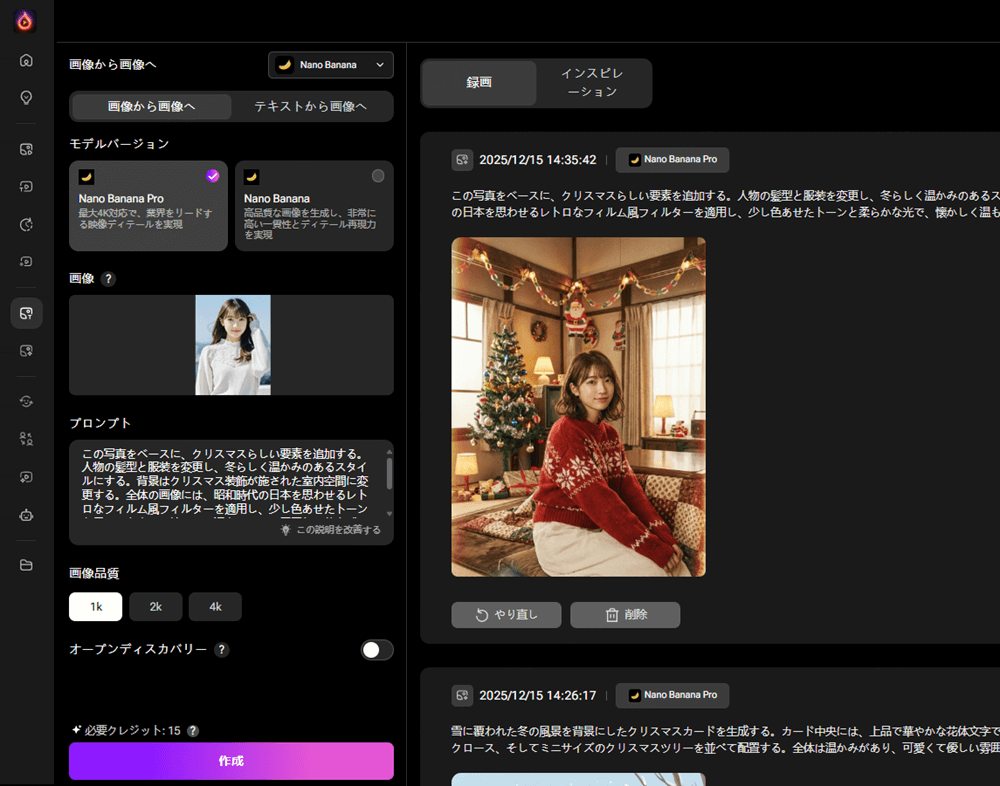Click the help icon next to 画像 label
This screenshot has height=786, width=1000.
click(108, 279)
